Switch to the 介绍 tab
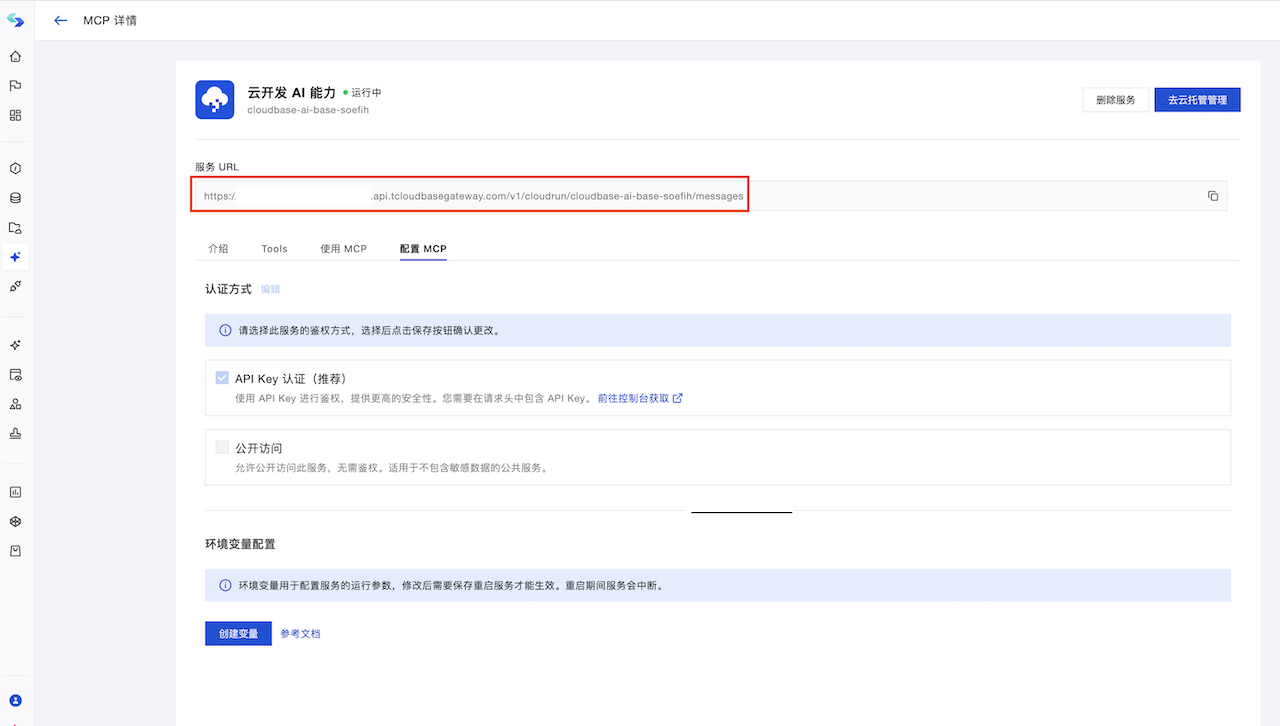 218,249
